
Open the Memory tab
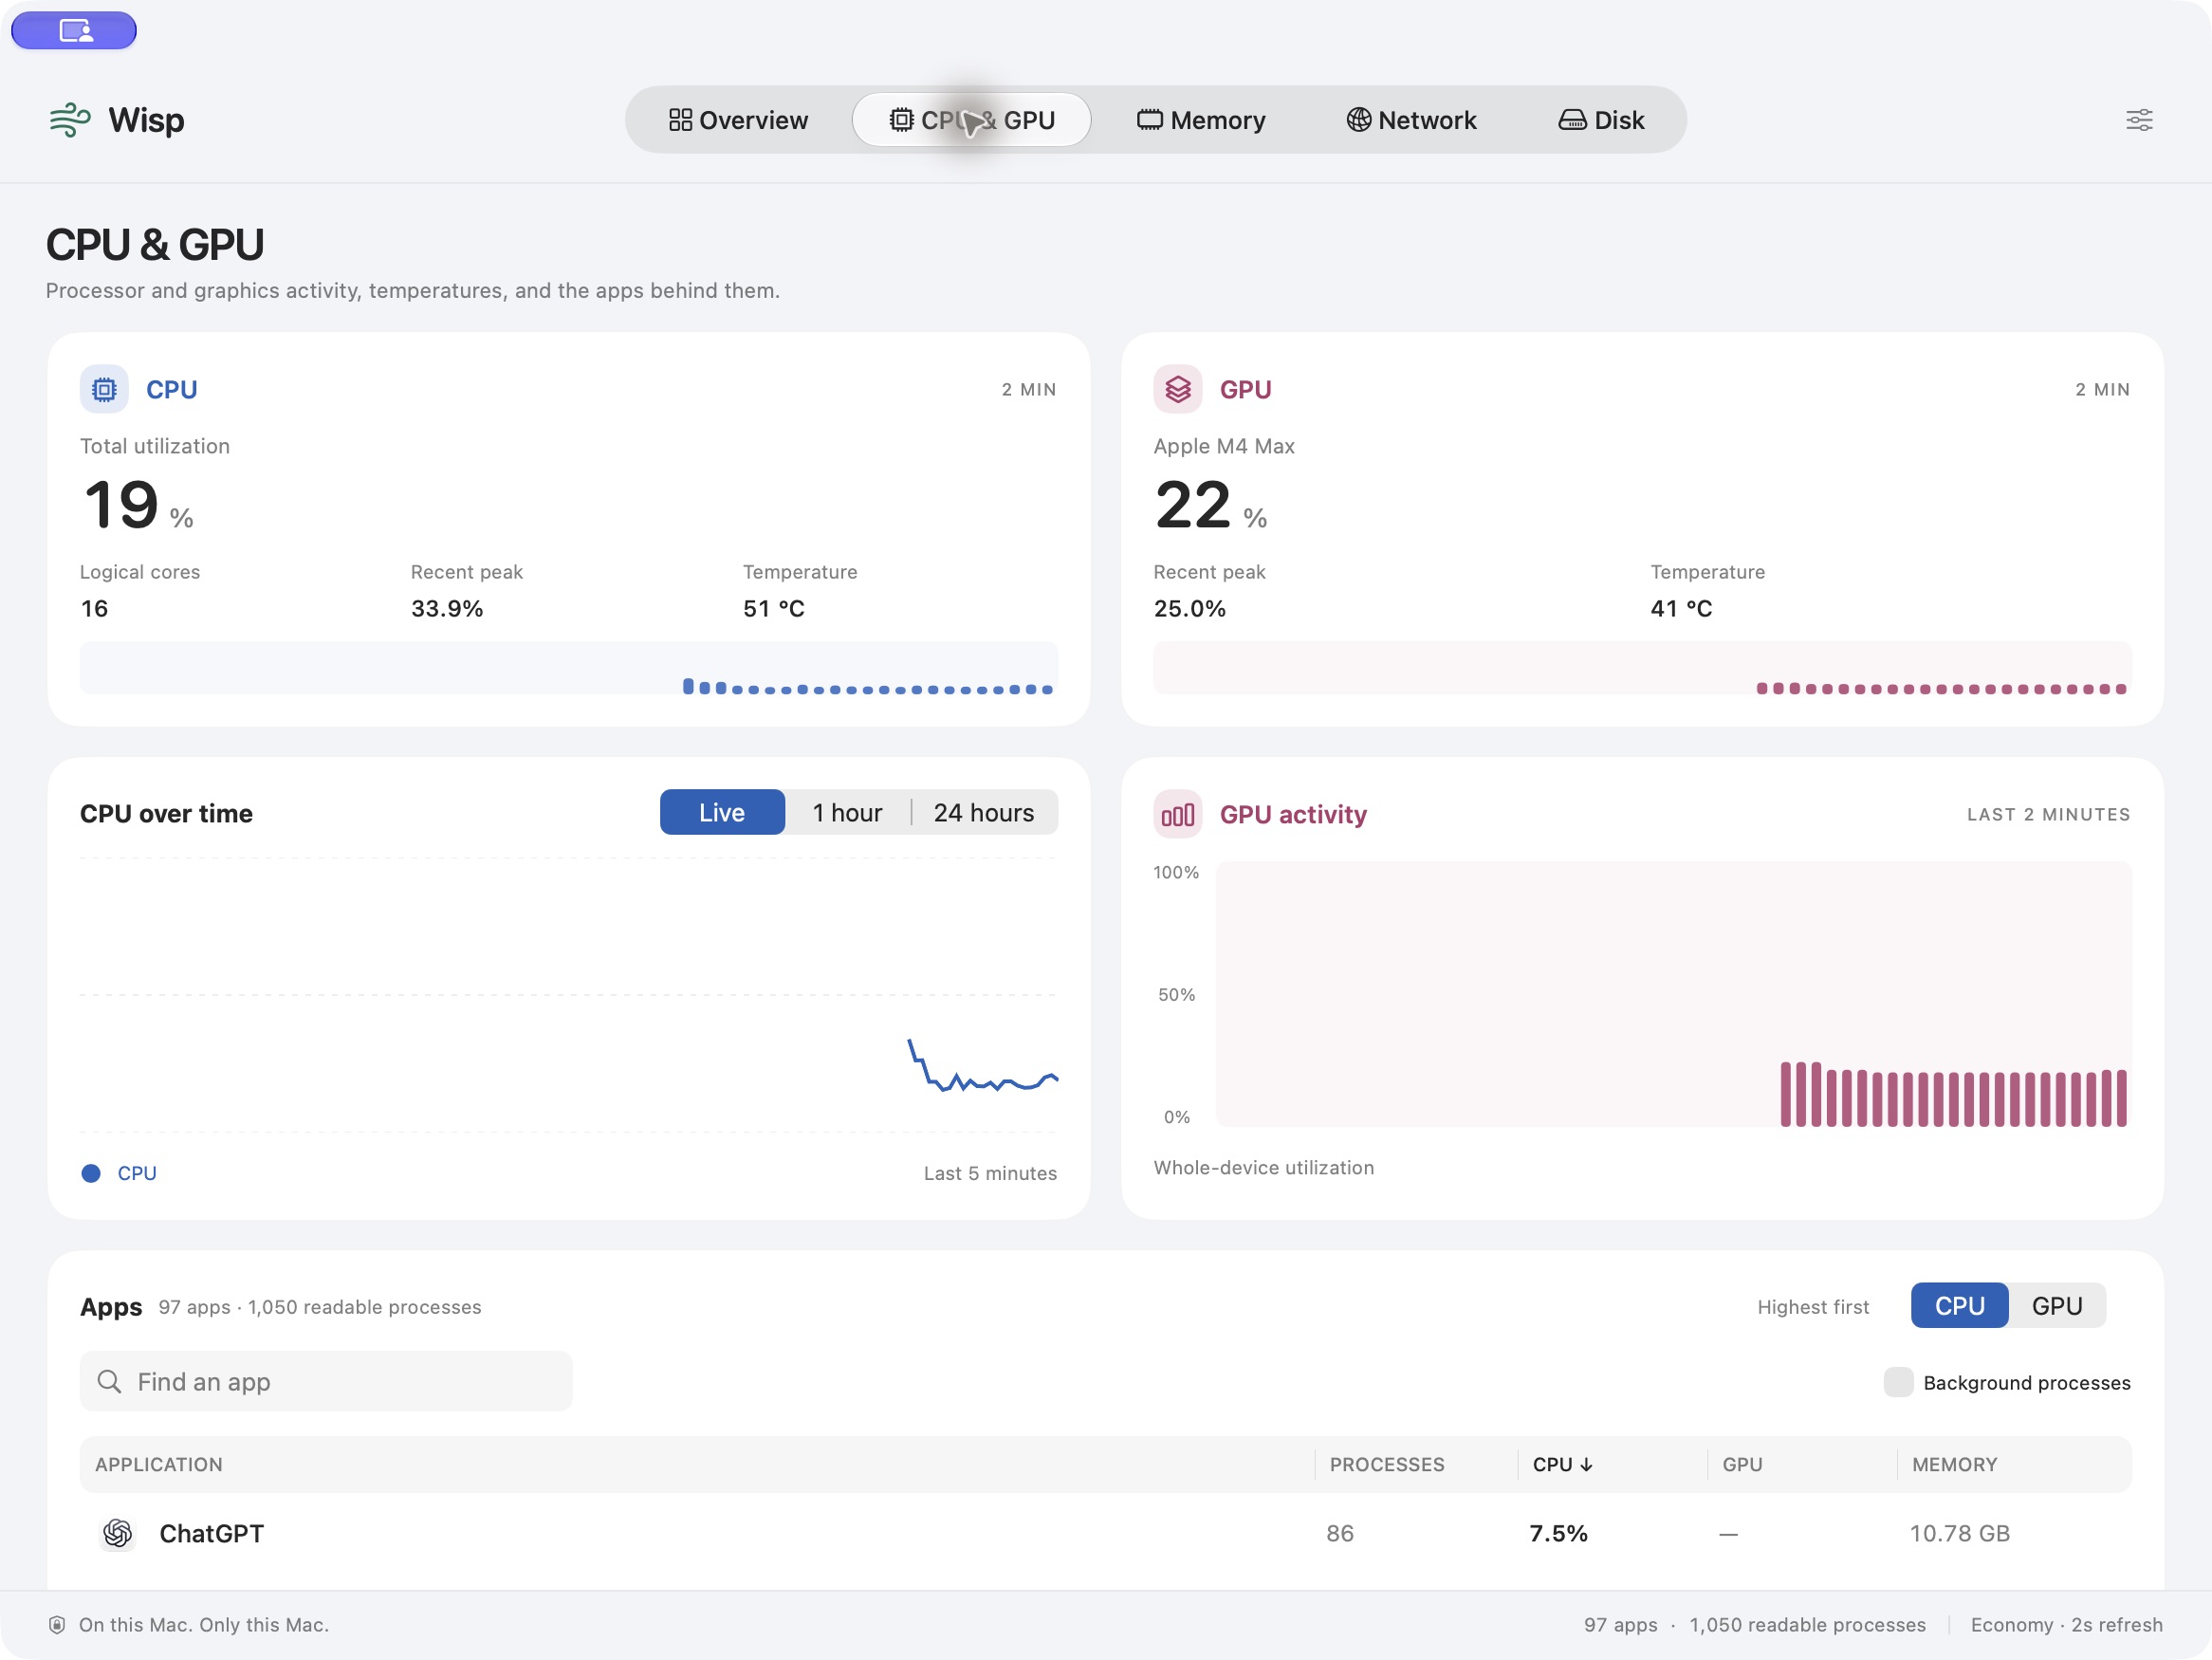point(1201,120)
